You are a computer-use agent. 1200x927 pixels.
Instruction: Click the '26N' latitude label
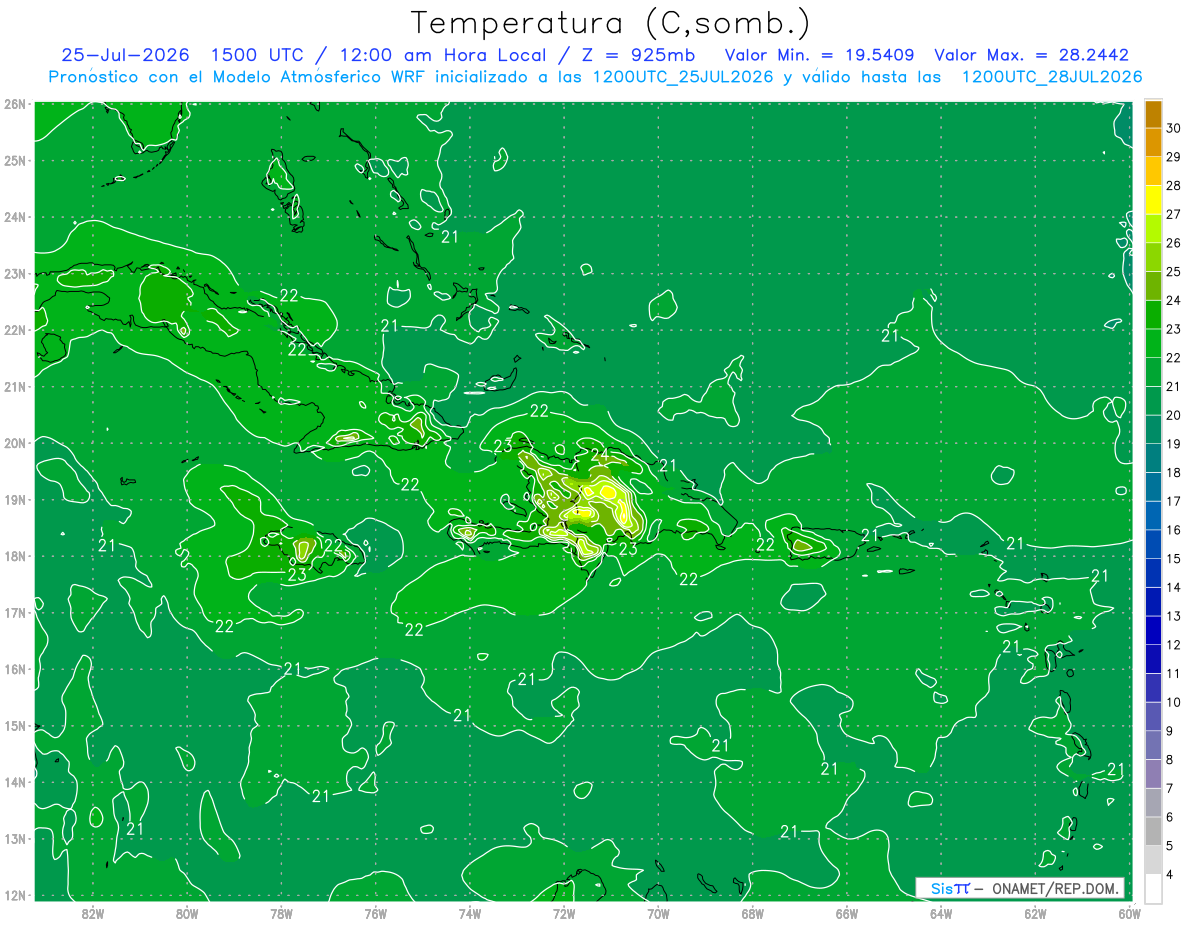coord(15,104)
